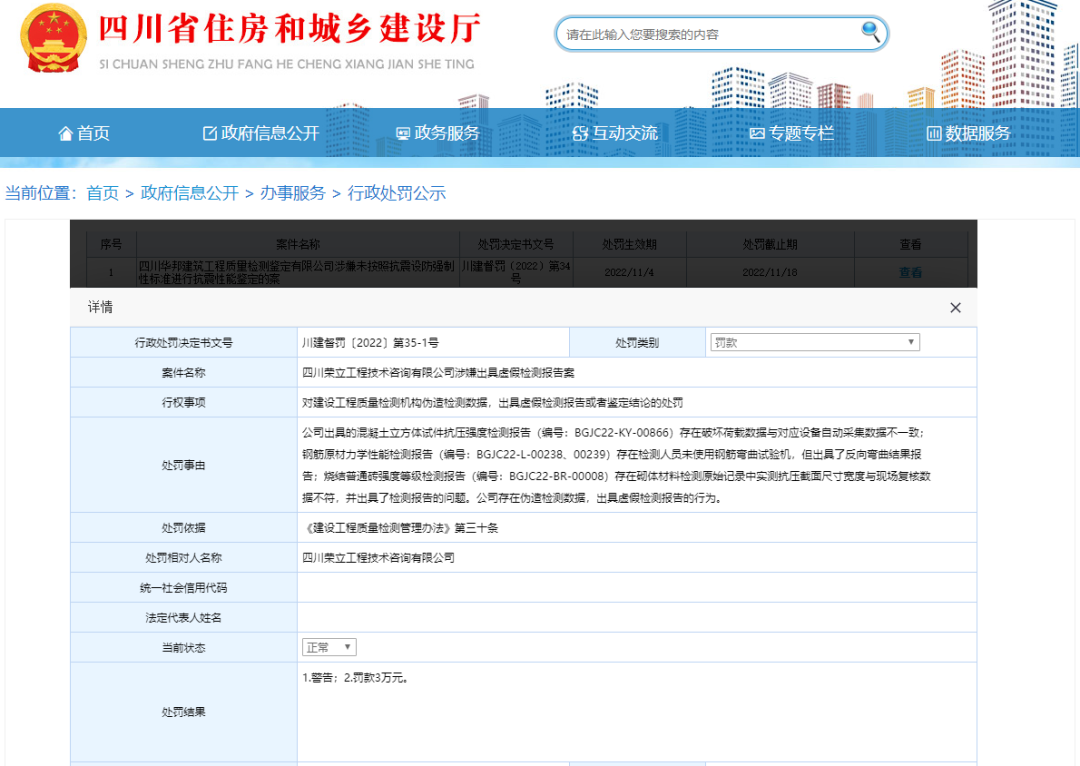1080x766 pixels.
Task: Click the 处罚事由 paragraph text
Action: [616, 465]
